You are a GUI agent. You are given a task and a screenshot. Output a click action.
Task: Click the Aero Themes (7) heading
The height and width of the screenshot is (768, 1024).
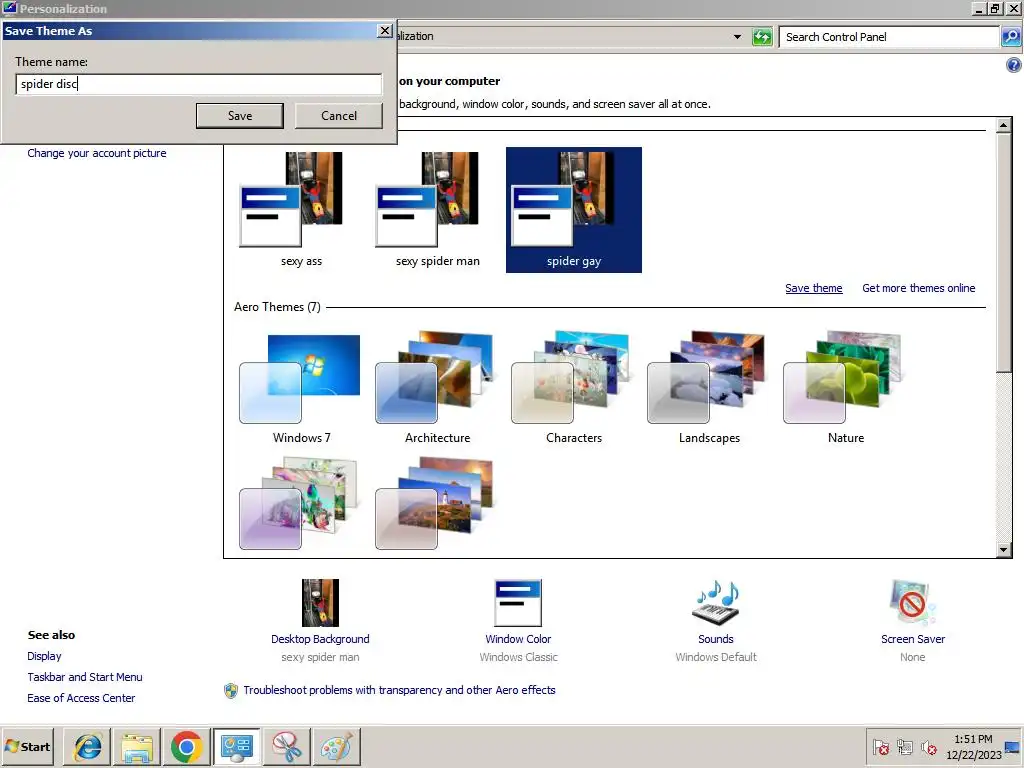pos(277,307)
